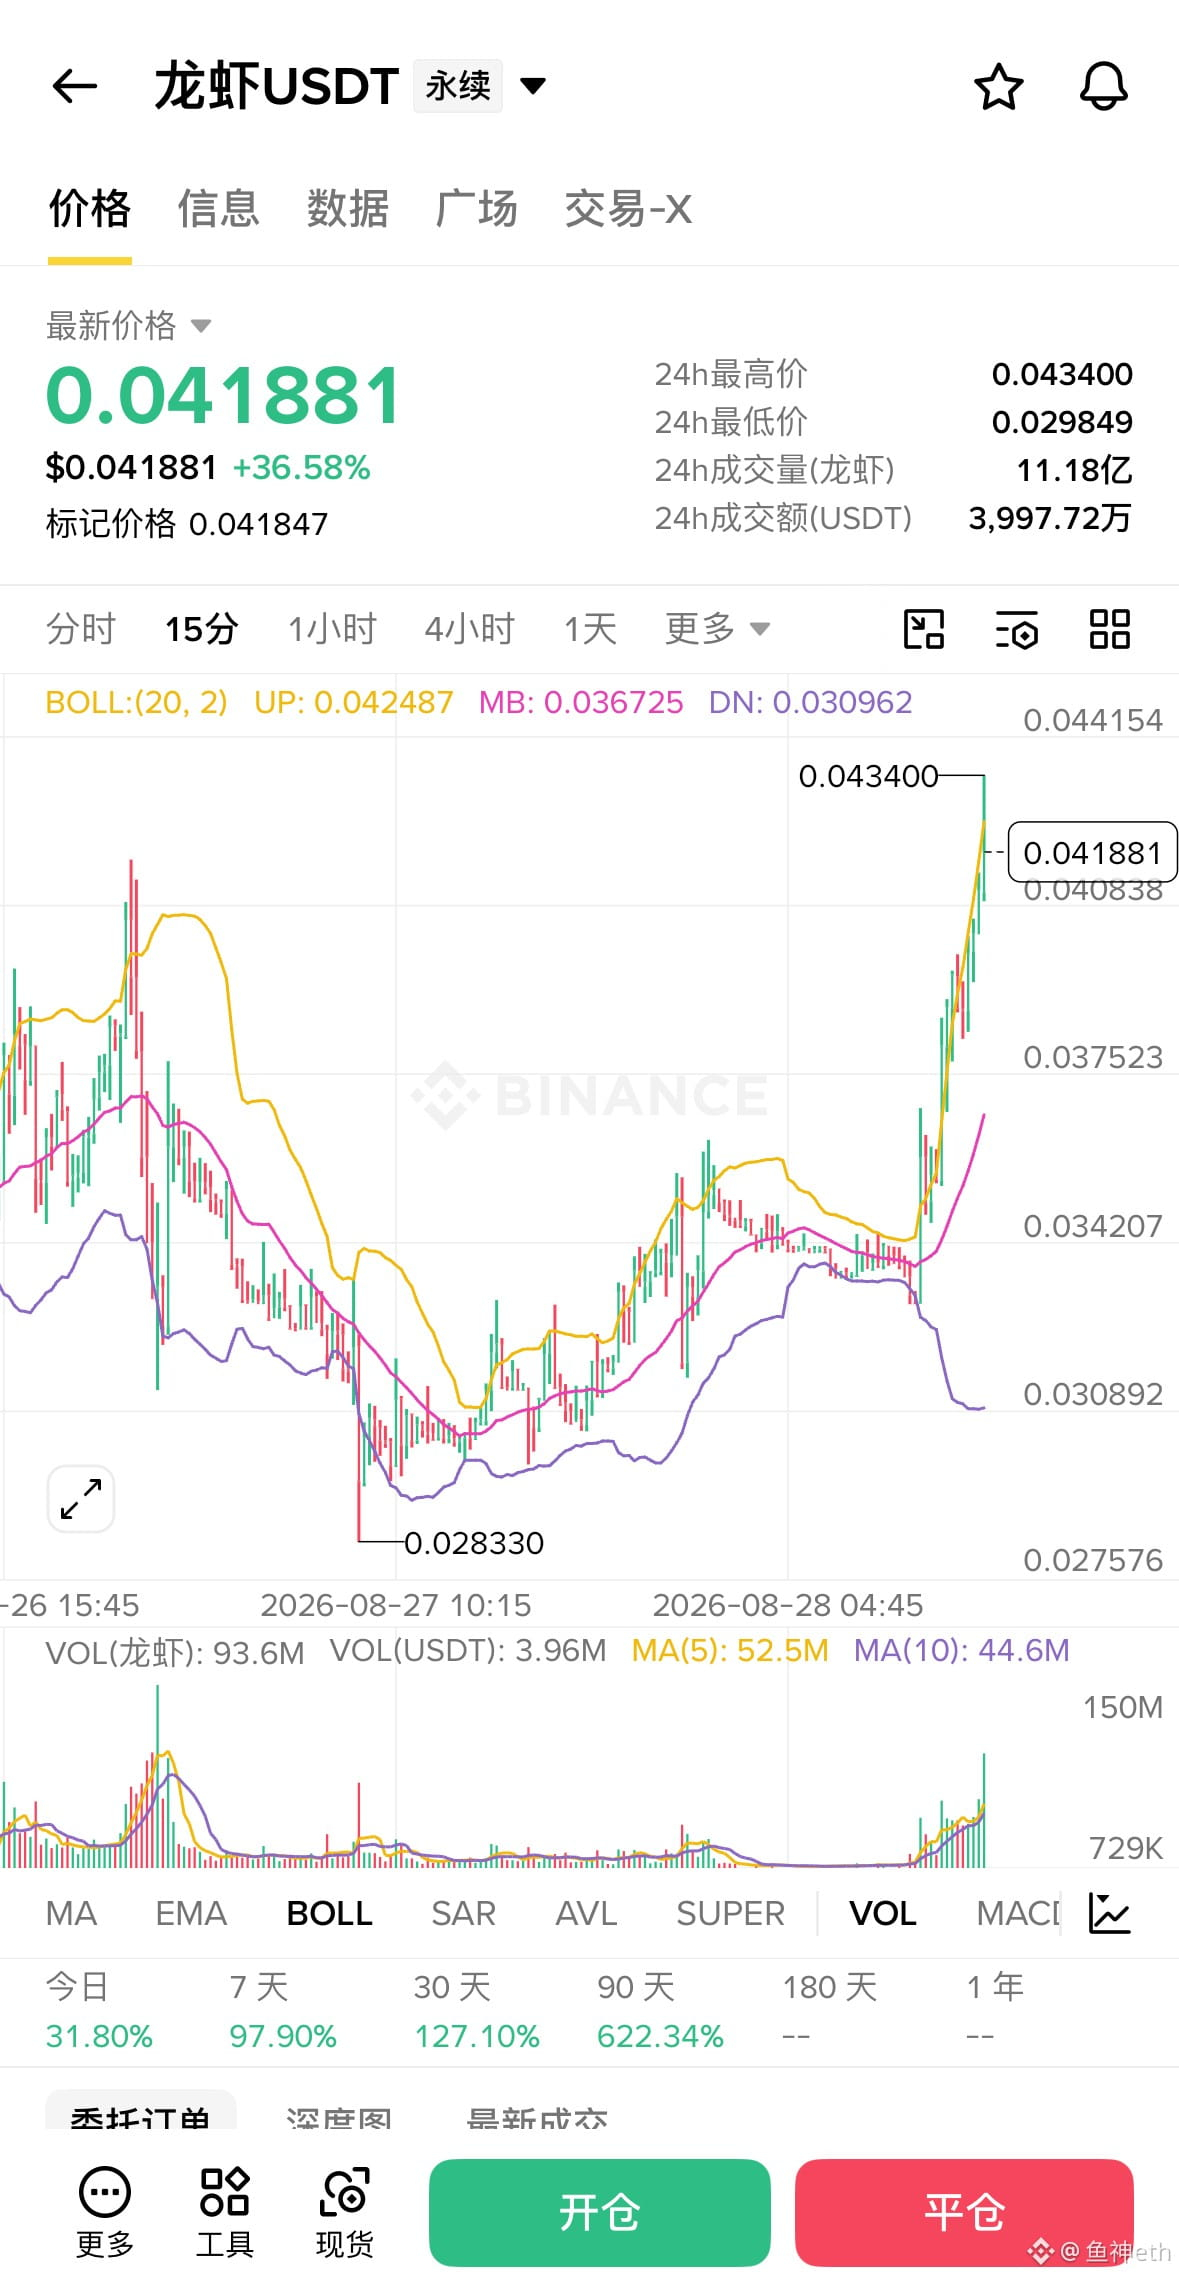Open the trading pair dropdown arrow
The width and height of the screenshot is (1179, 2278).
tap(534, 86)
